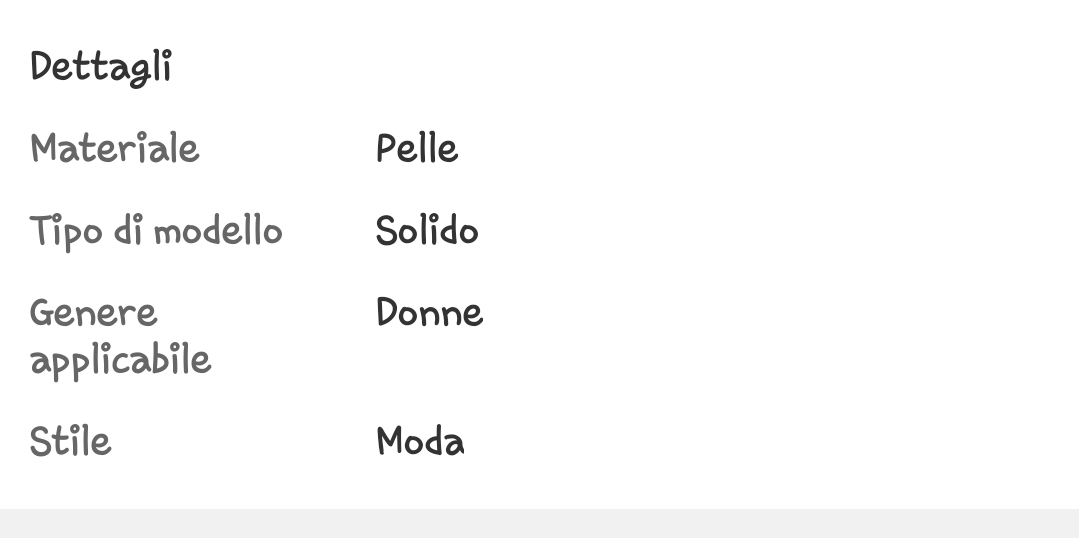Select the Genere applicabile label
1079x542 pixels.
(120, 335)
